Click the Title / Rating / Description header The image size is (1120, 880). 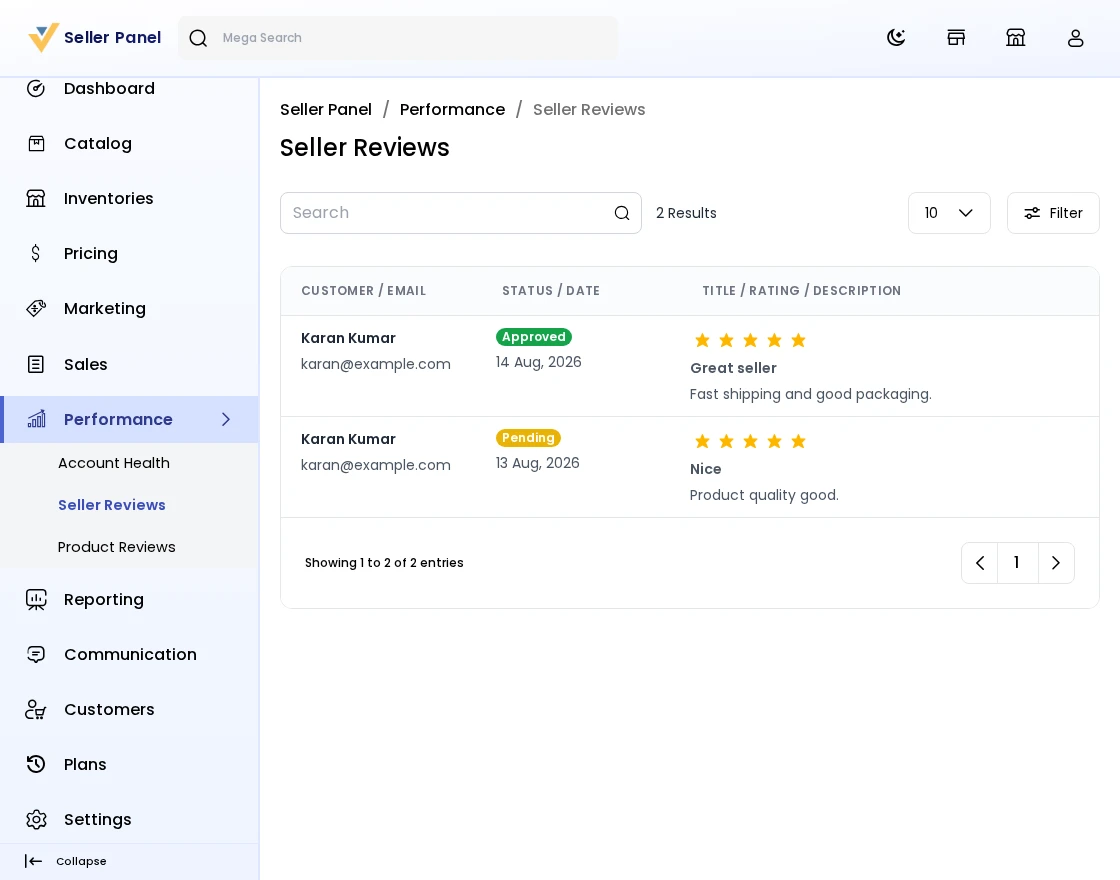[801, 291]
